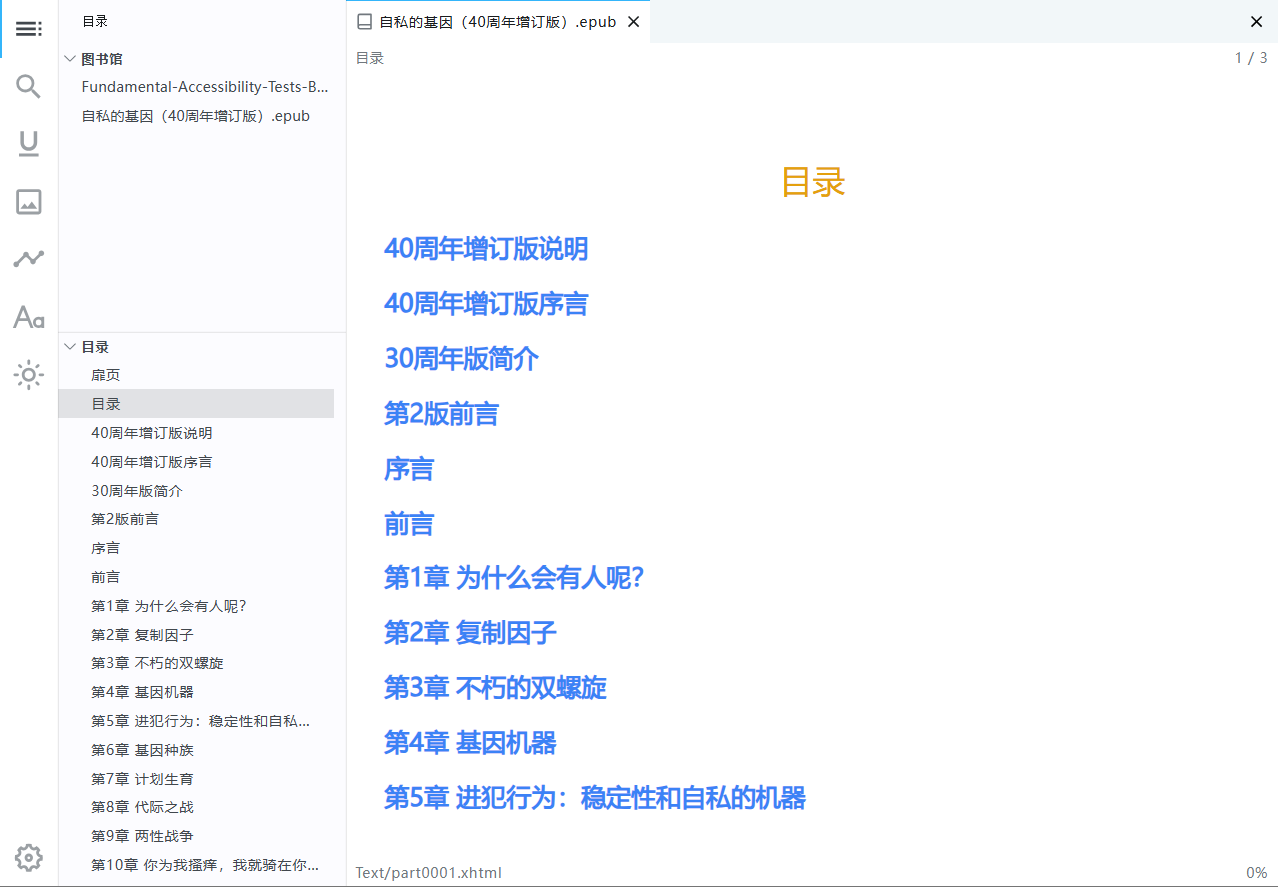
Task: Click the Text/part0001.xhtml status path
Action: point(429,873)
